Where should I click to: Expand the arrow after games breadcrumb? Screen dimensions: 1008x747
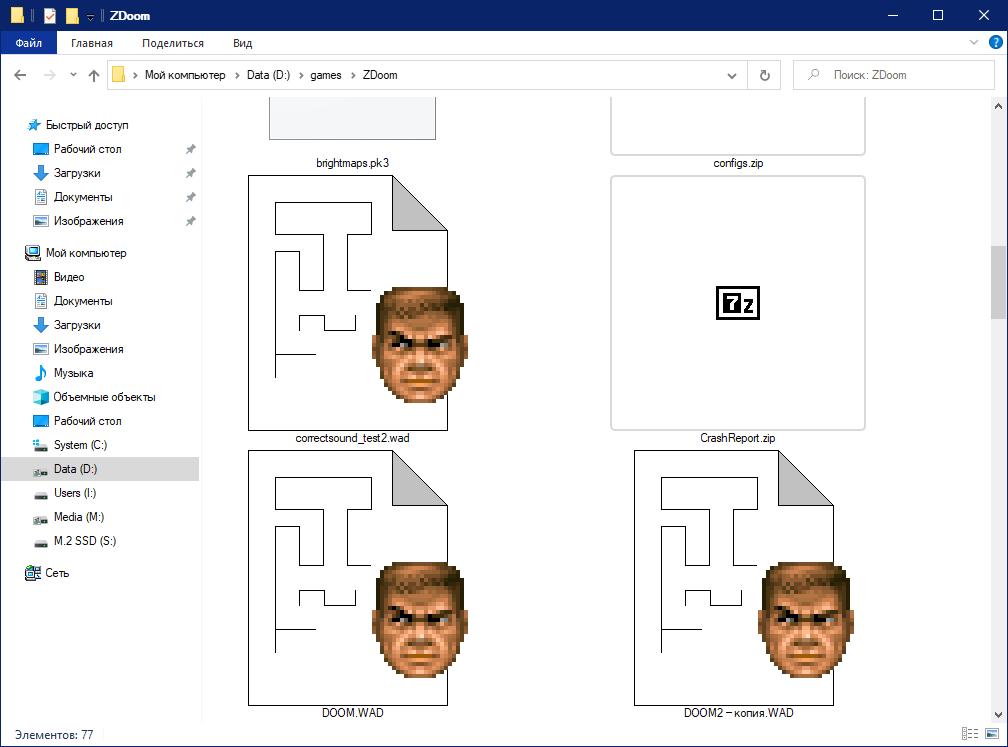click(x=353, y=75)
